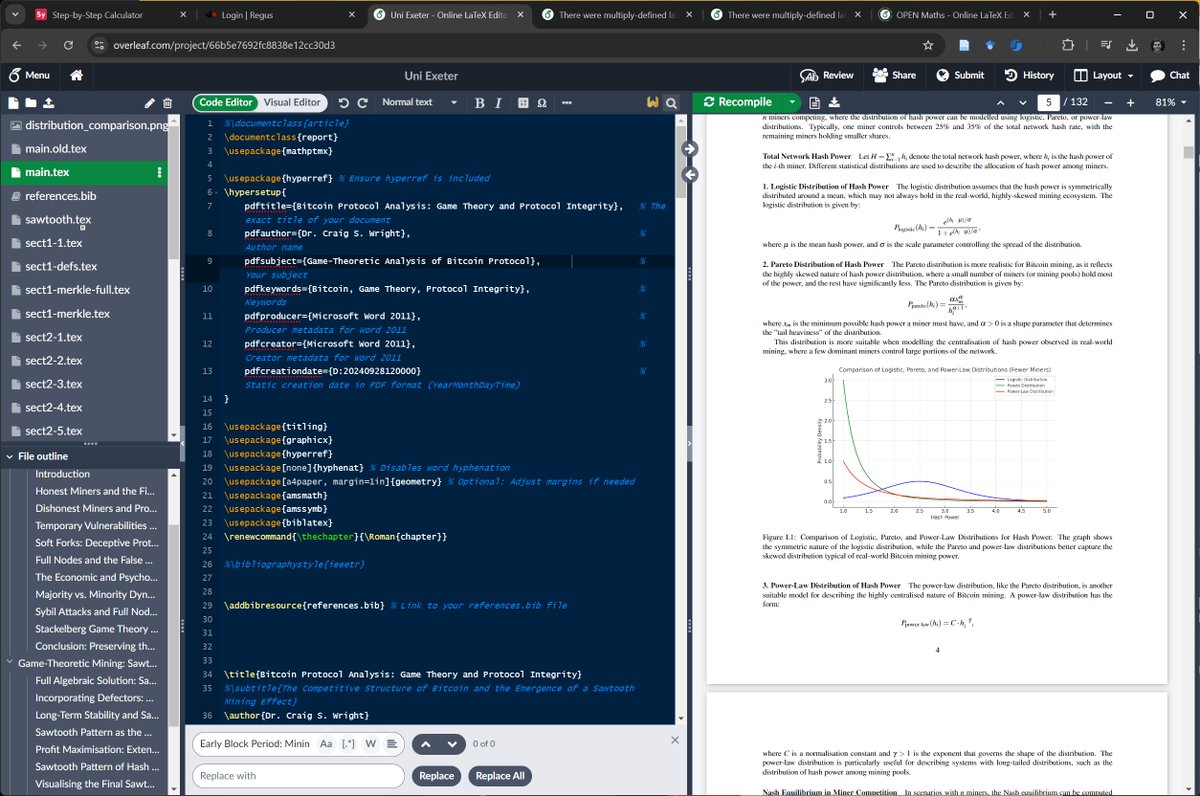Image resolution: width=1200 pixels, height=796 pixels.
Task: Bookmark this page with the star icon
Action: [x=928, y=45]
